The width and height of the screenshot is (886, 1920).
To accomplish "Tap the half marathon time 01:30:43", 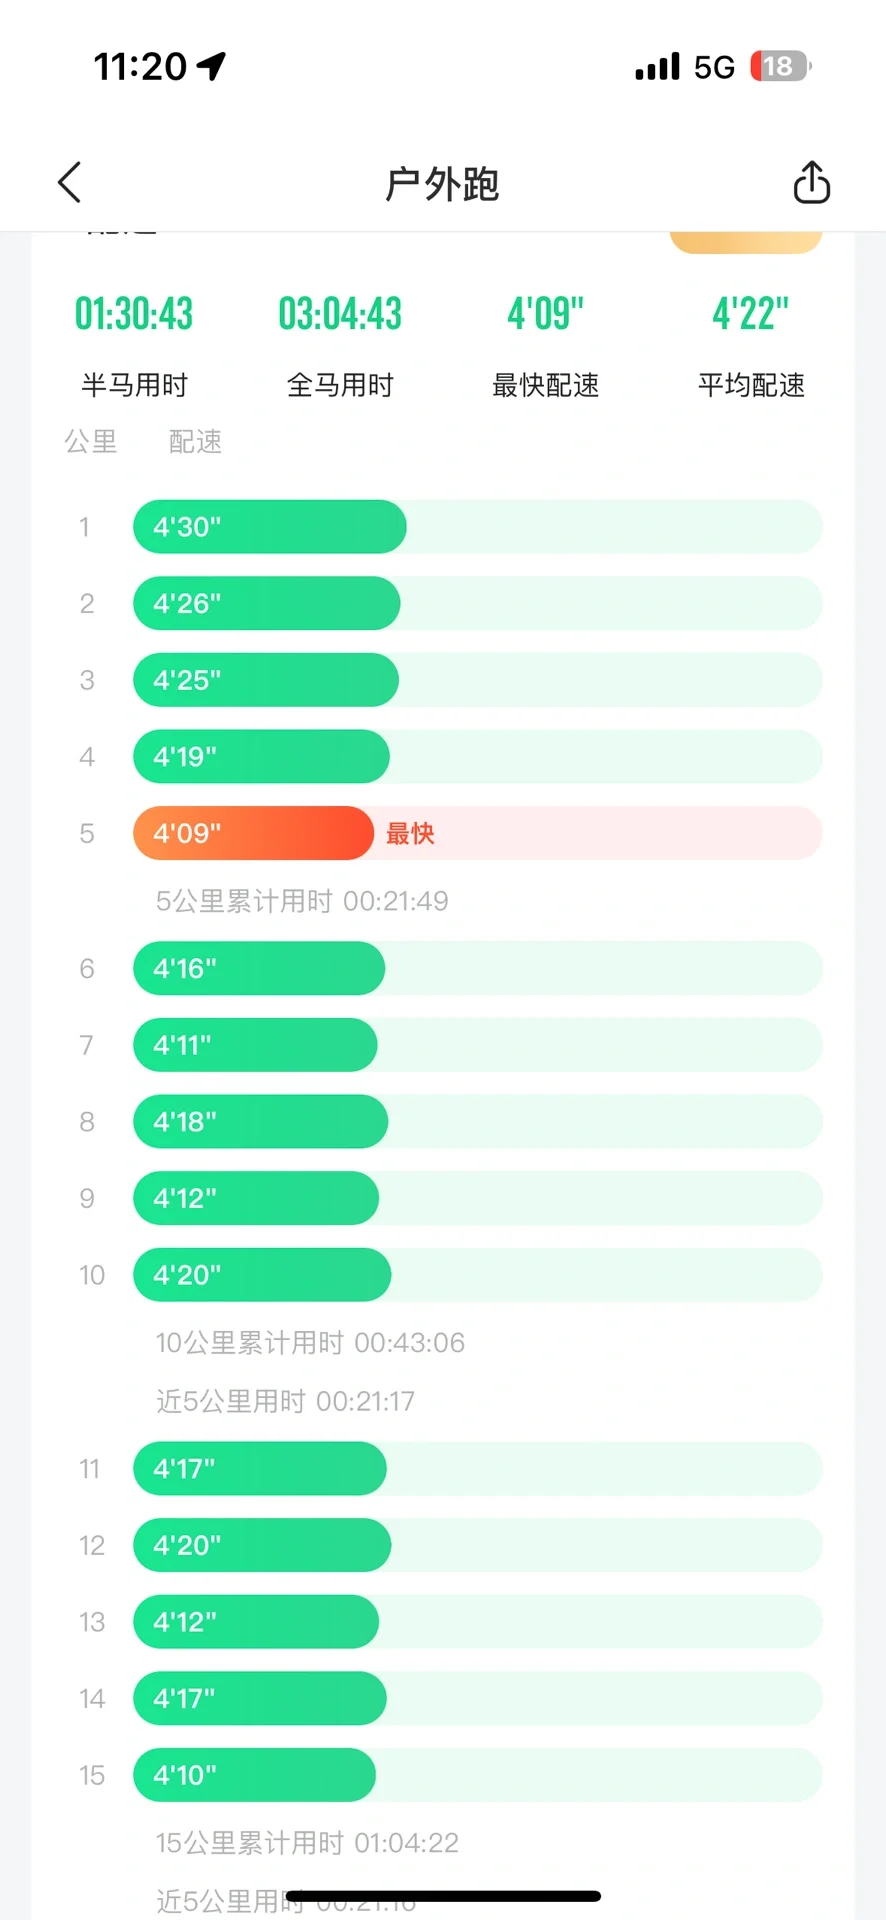I will [x=134, y=314].
